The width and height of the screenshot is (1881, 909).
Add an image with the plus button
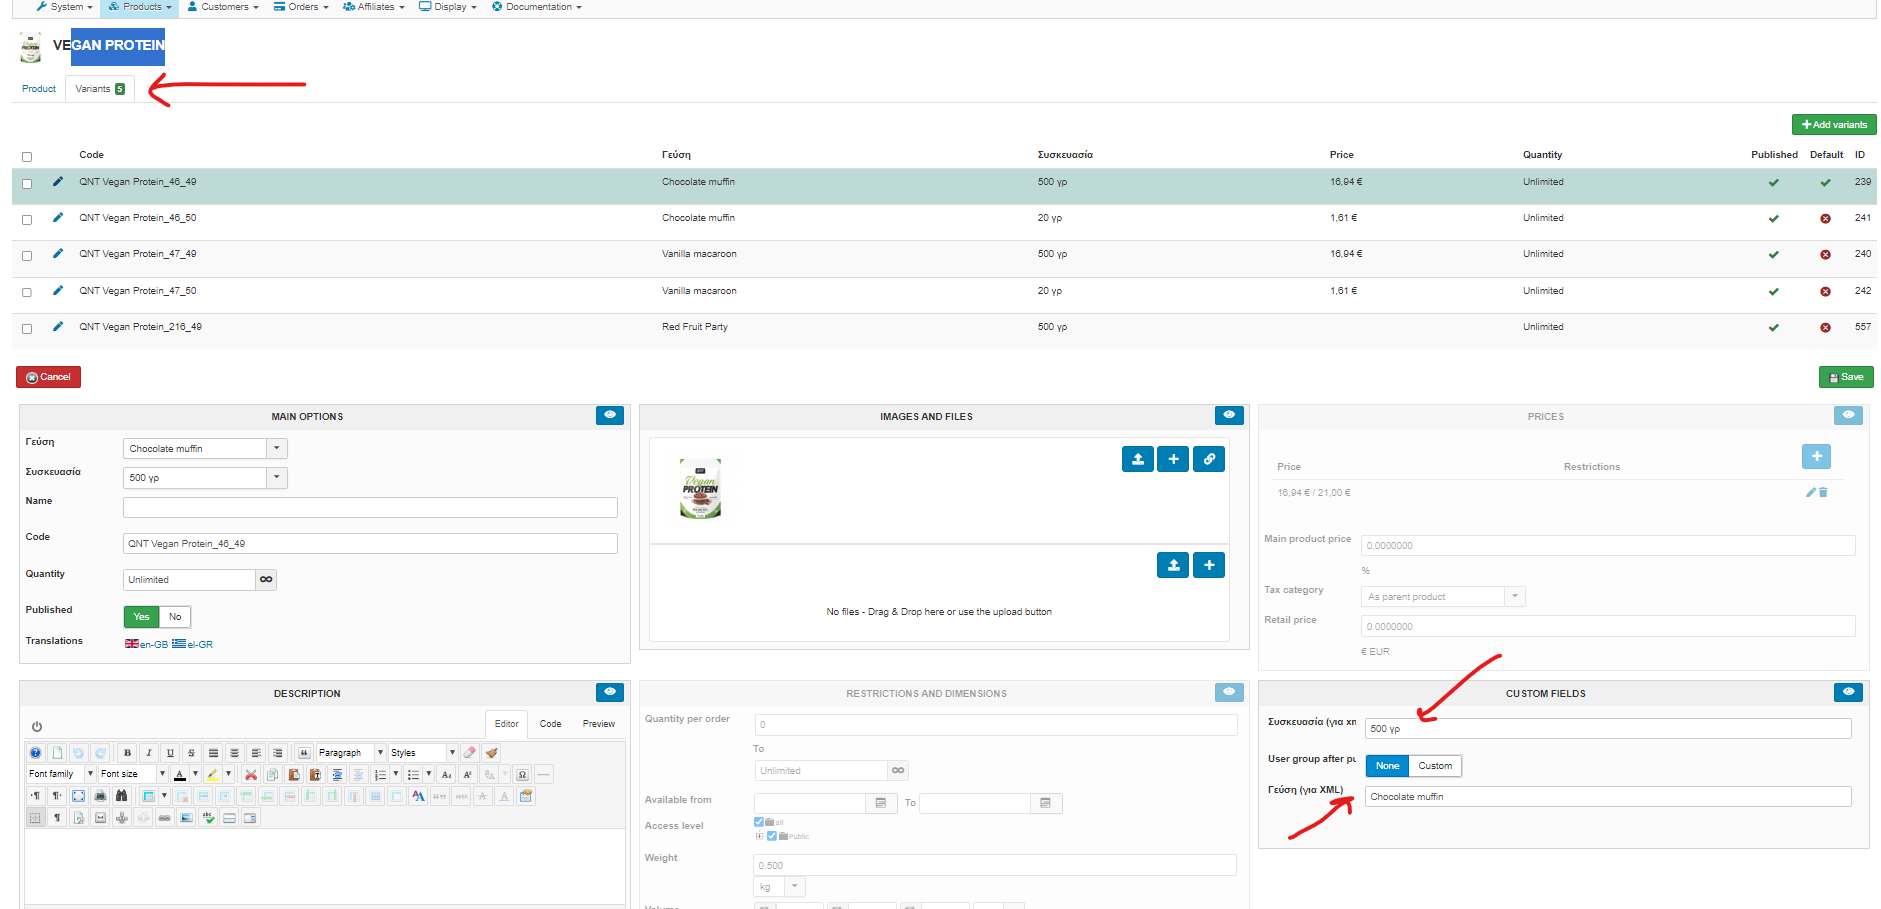tap(1173, 459)
